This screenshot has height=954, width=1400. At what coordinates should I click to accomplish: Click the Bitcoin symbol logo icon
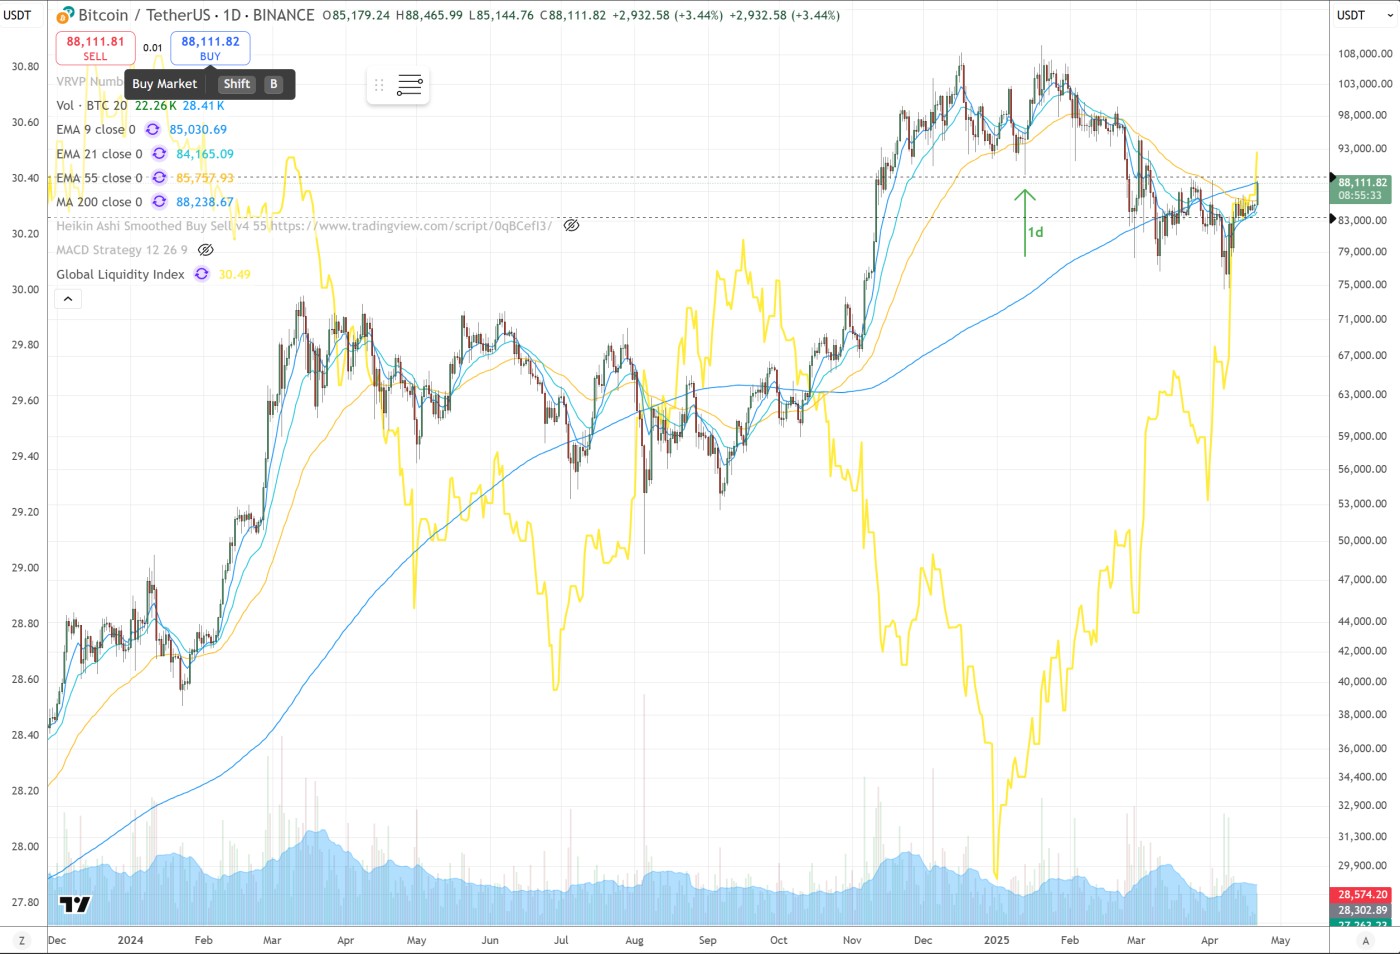(65, 15)
